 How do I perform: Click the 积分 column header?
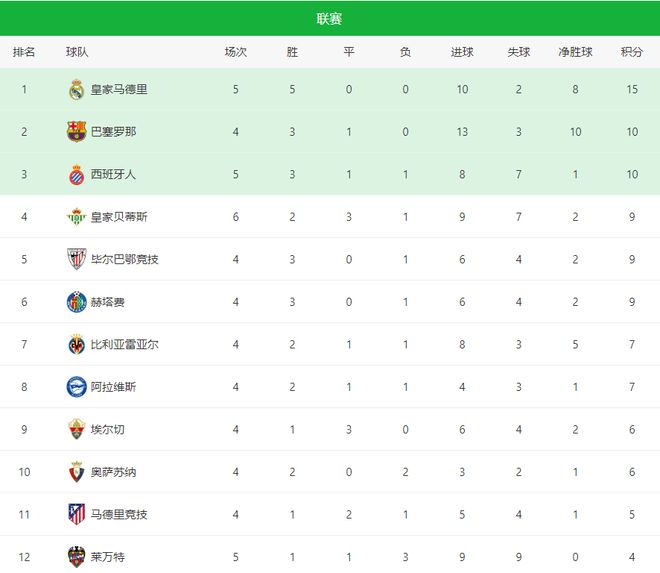pos(631,52)
